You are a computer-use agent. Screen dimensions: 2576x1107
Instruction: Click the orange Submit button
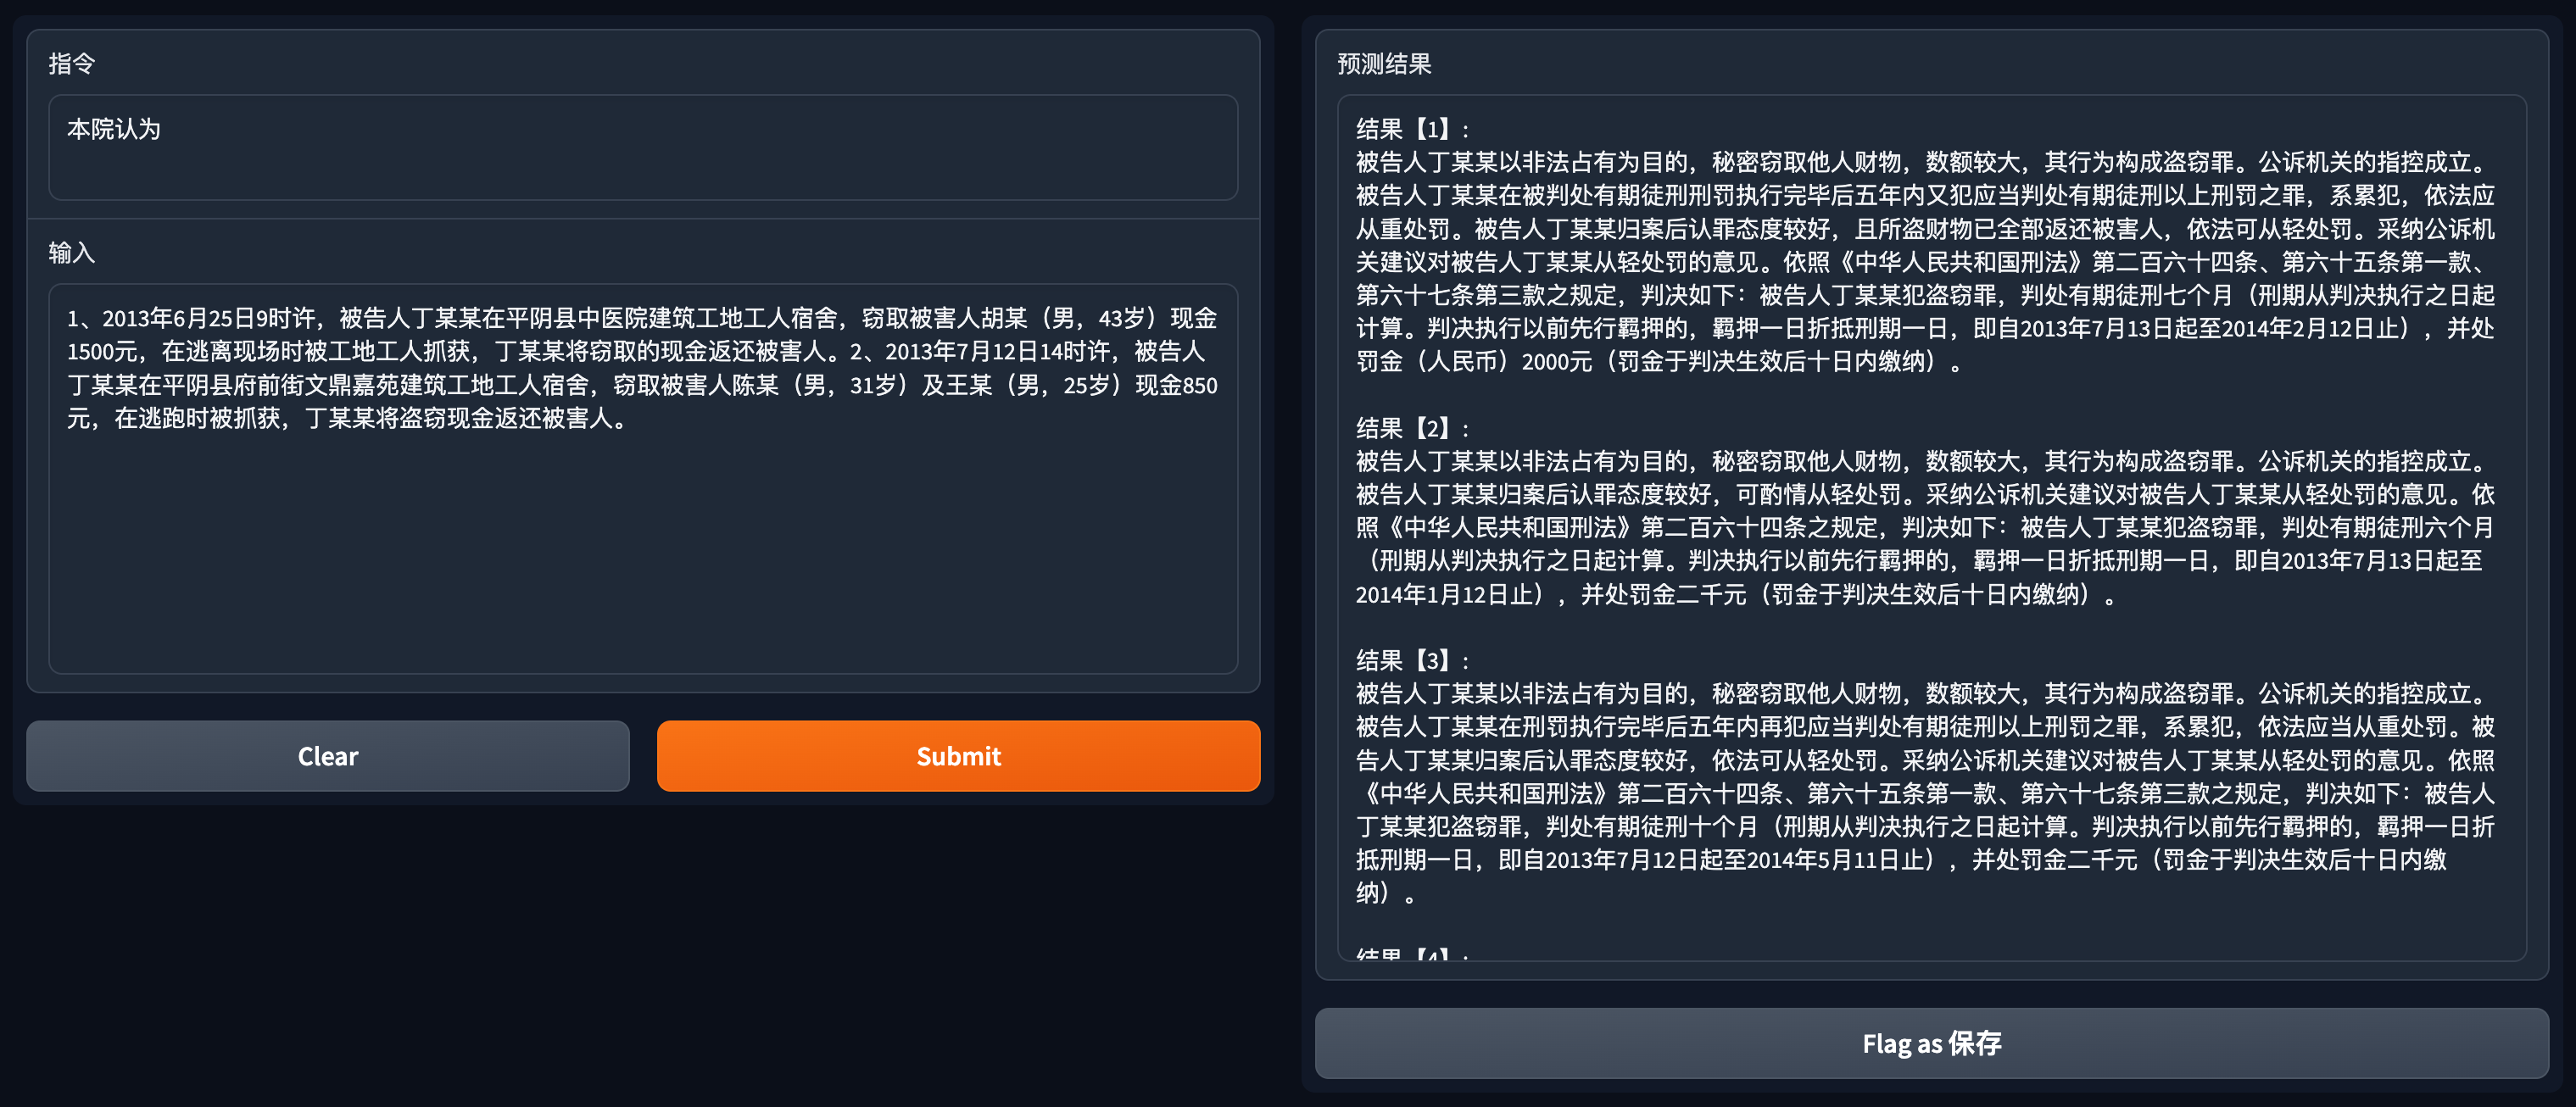click(957, 756)
